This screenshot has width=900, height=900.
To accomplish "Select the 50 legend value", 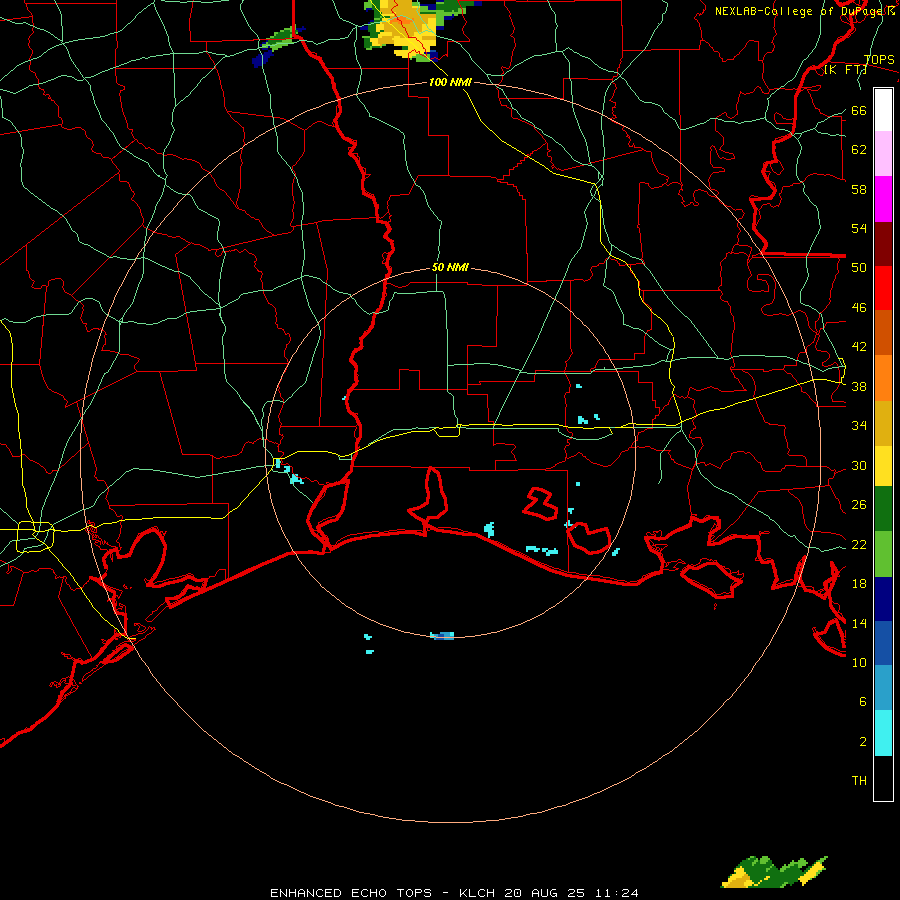I will (859, 268).
